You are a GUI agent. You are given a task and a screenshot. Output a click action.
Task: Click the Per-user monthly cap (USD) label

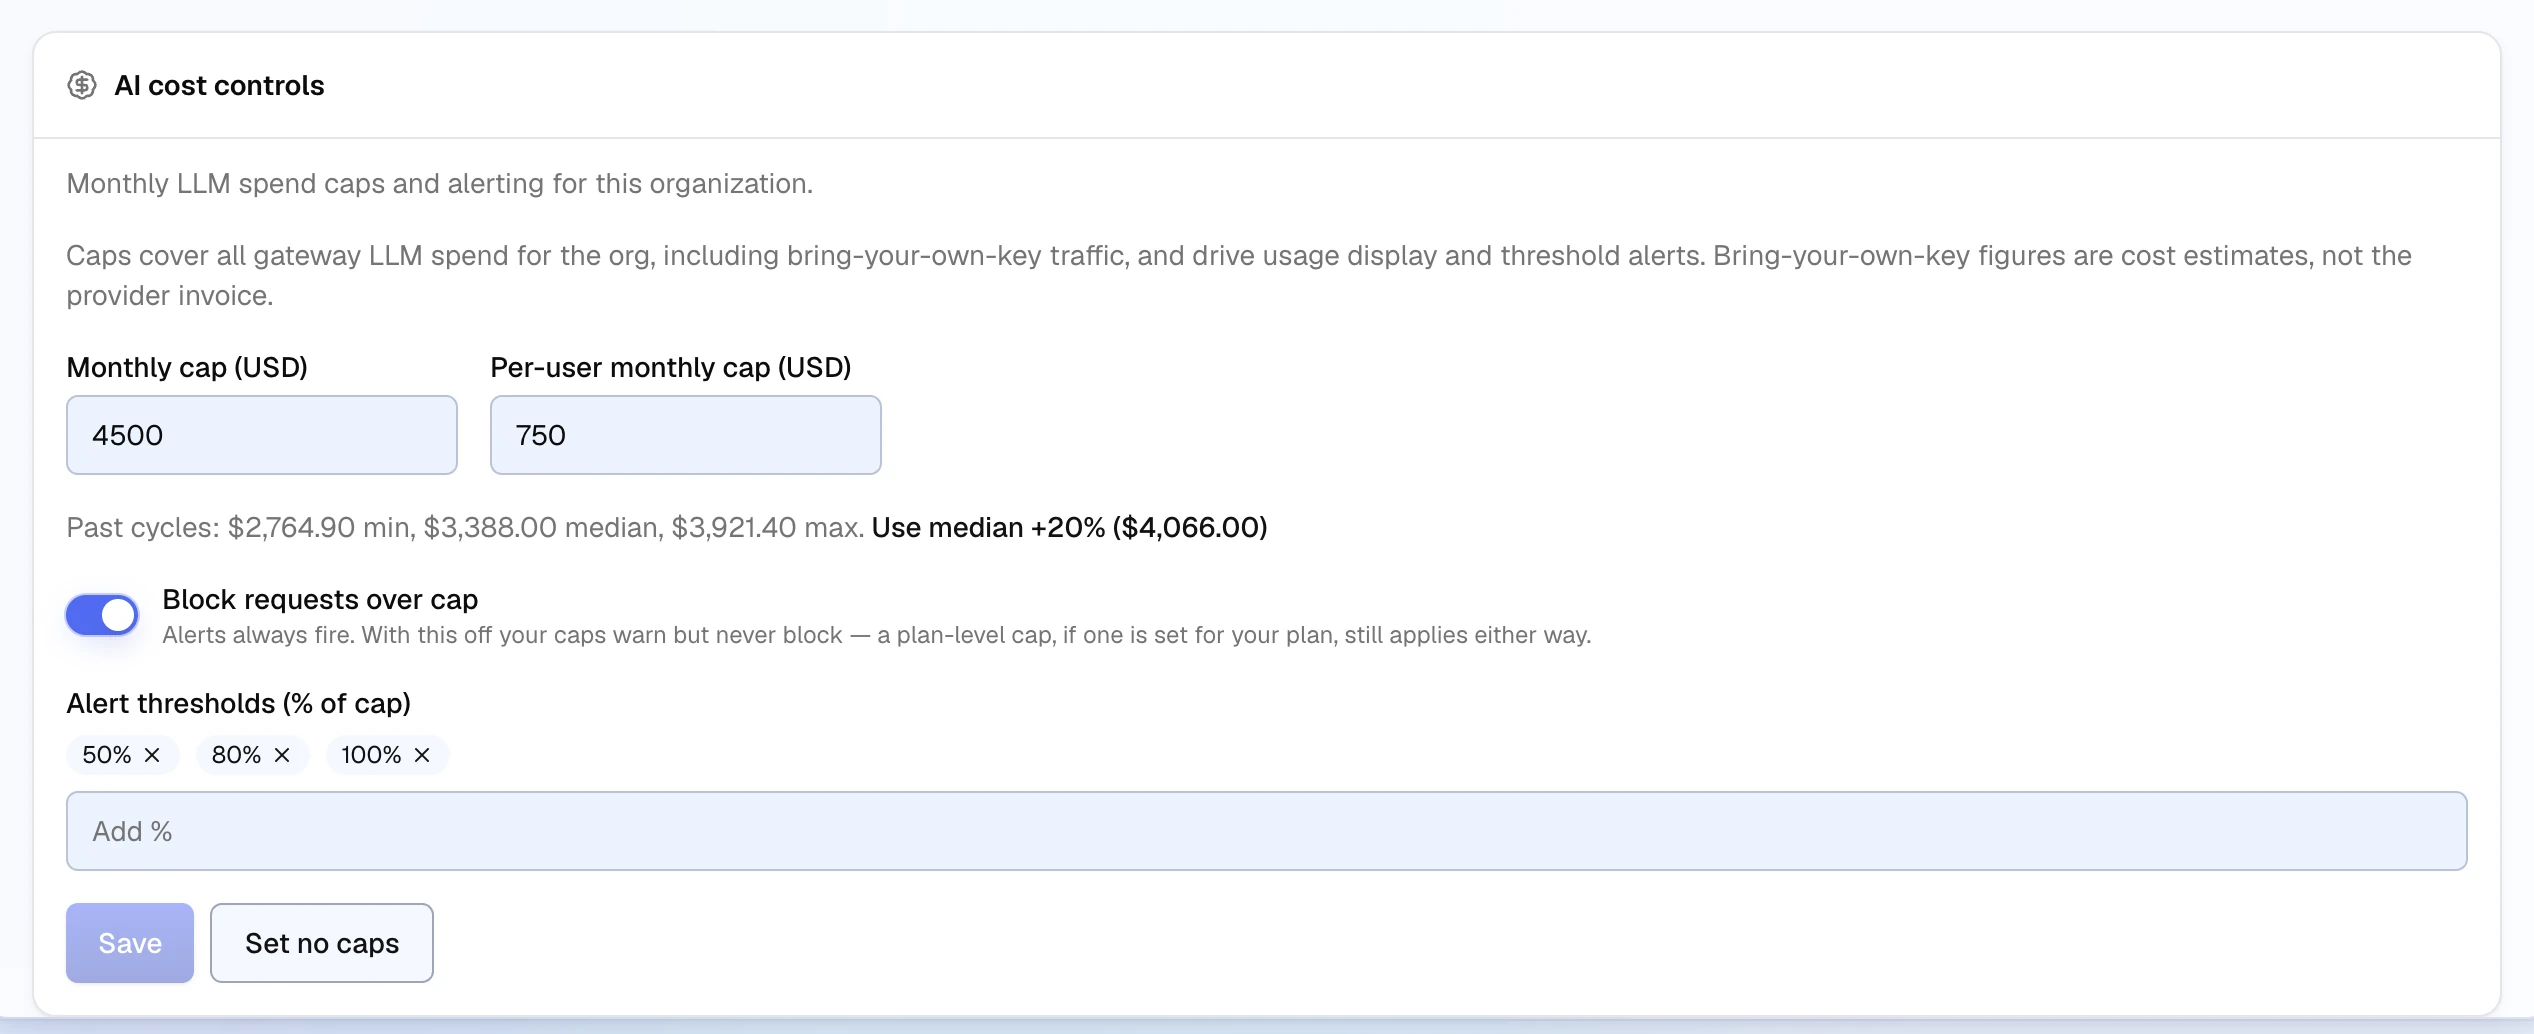pos(671,367)
